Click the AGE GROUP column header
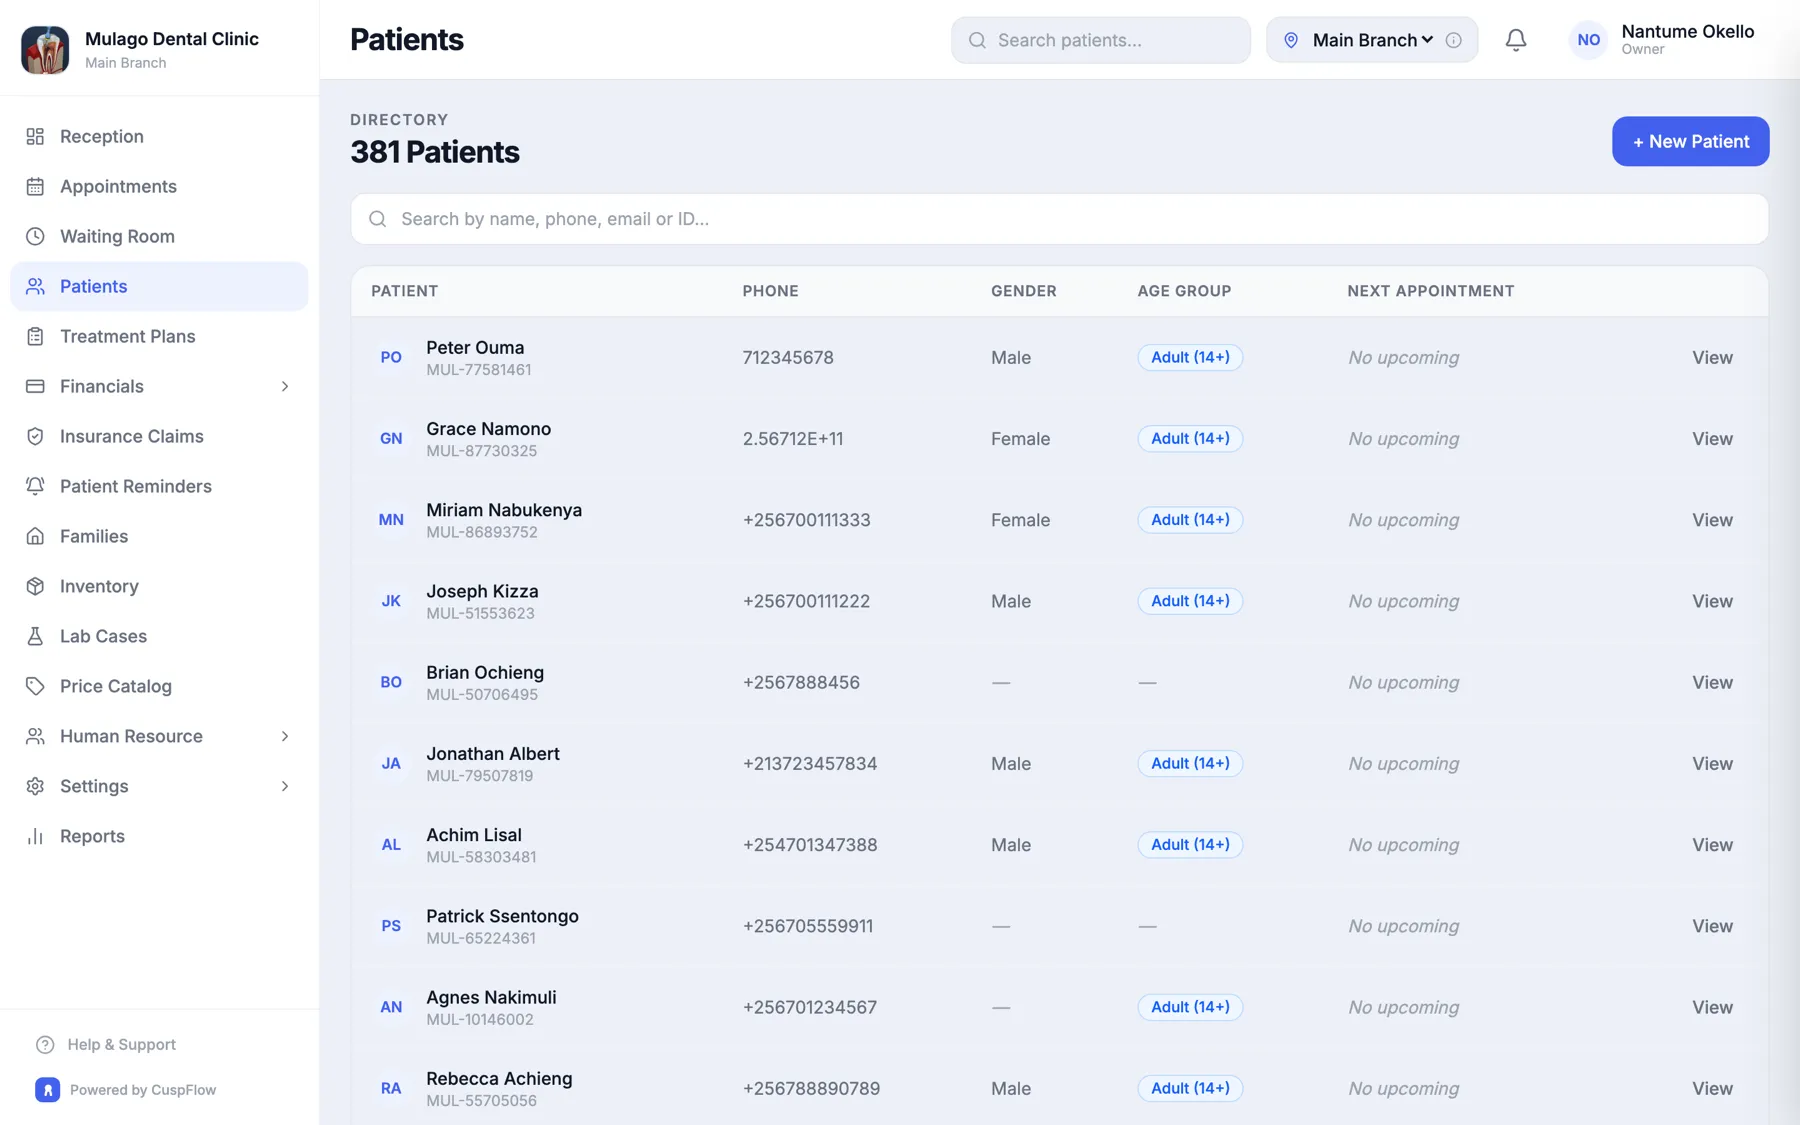 pyautogui.click(x=1184, y=291)
